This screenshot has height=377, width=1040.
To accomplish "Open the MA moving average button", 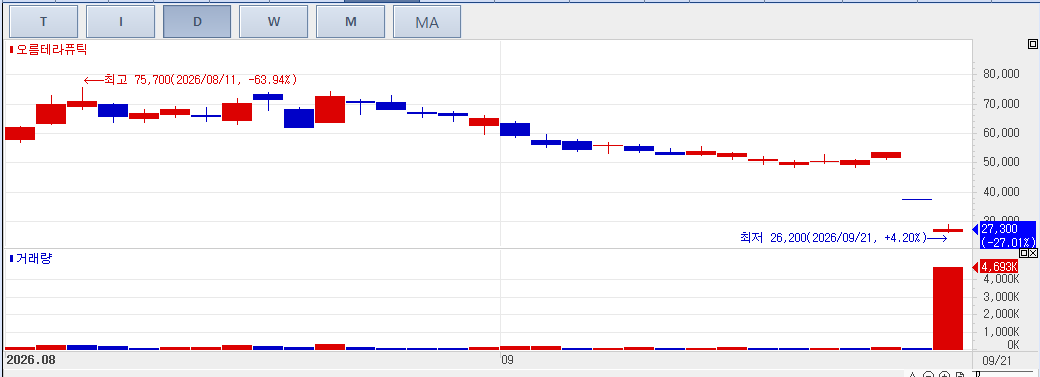I will click(x=427, y=21).
